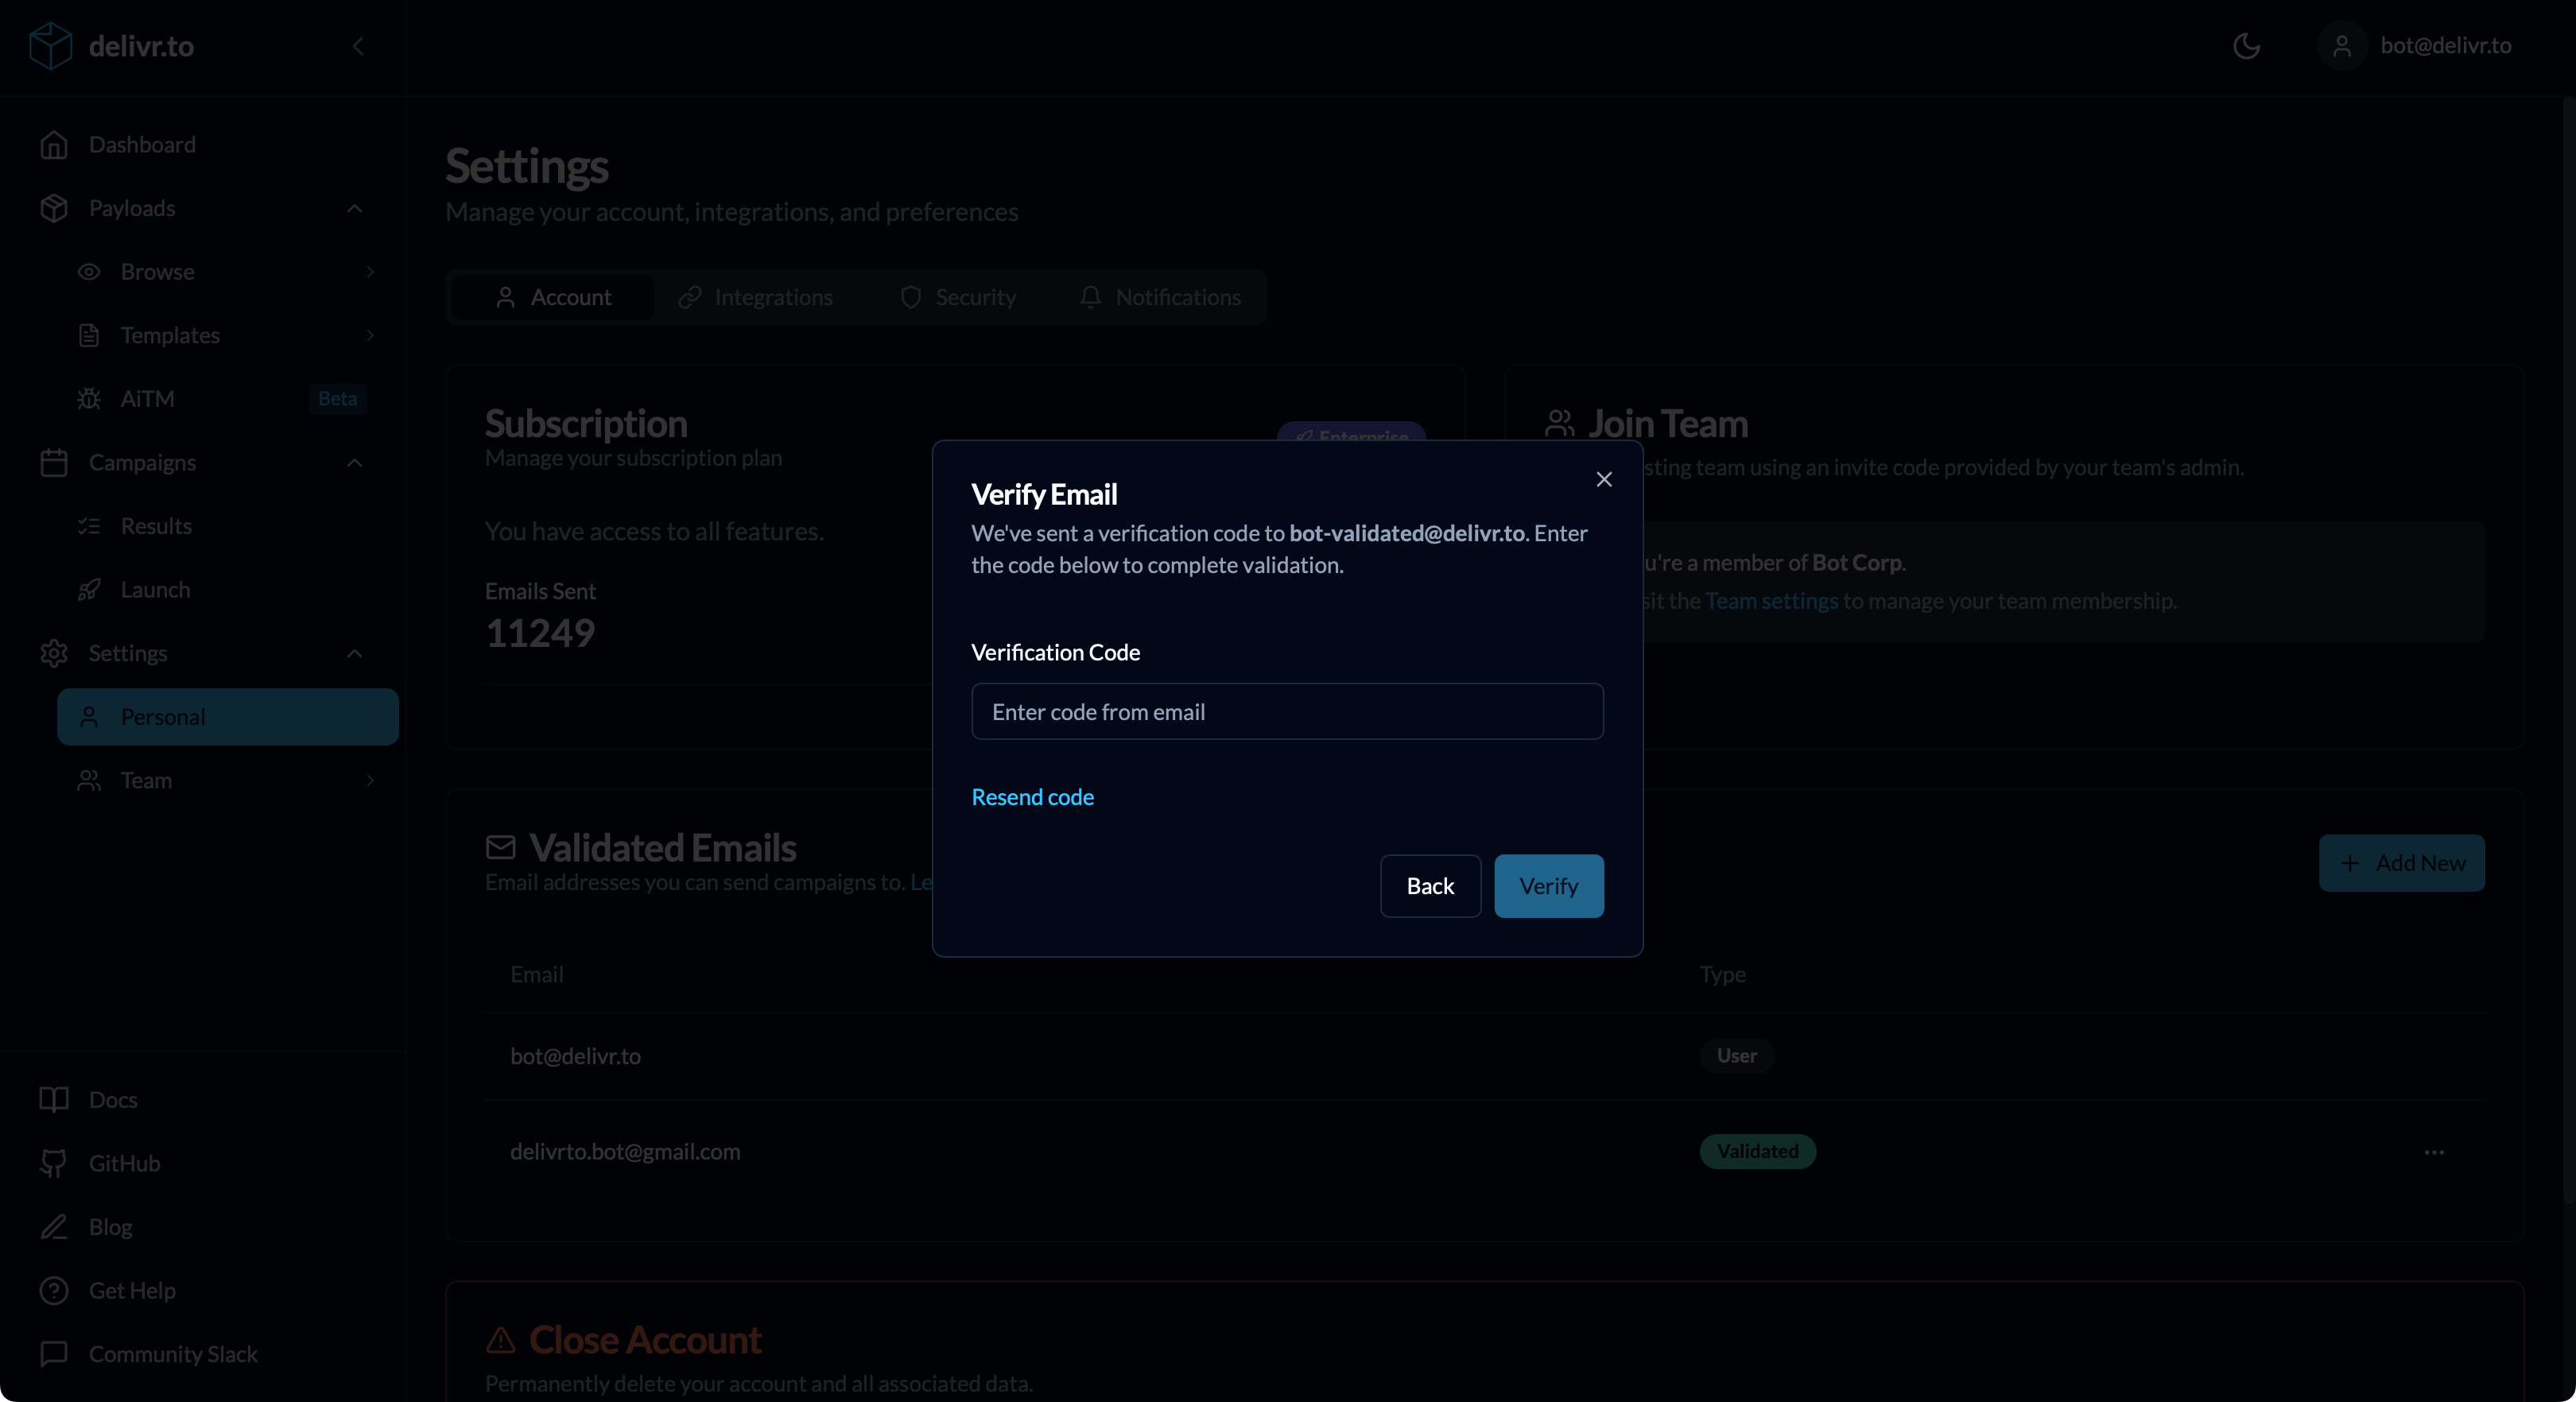Click the Resend code link
The width and height of the screenshot is (2576, 1402).
pos(1032,797)
